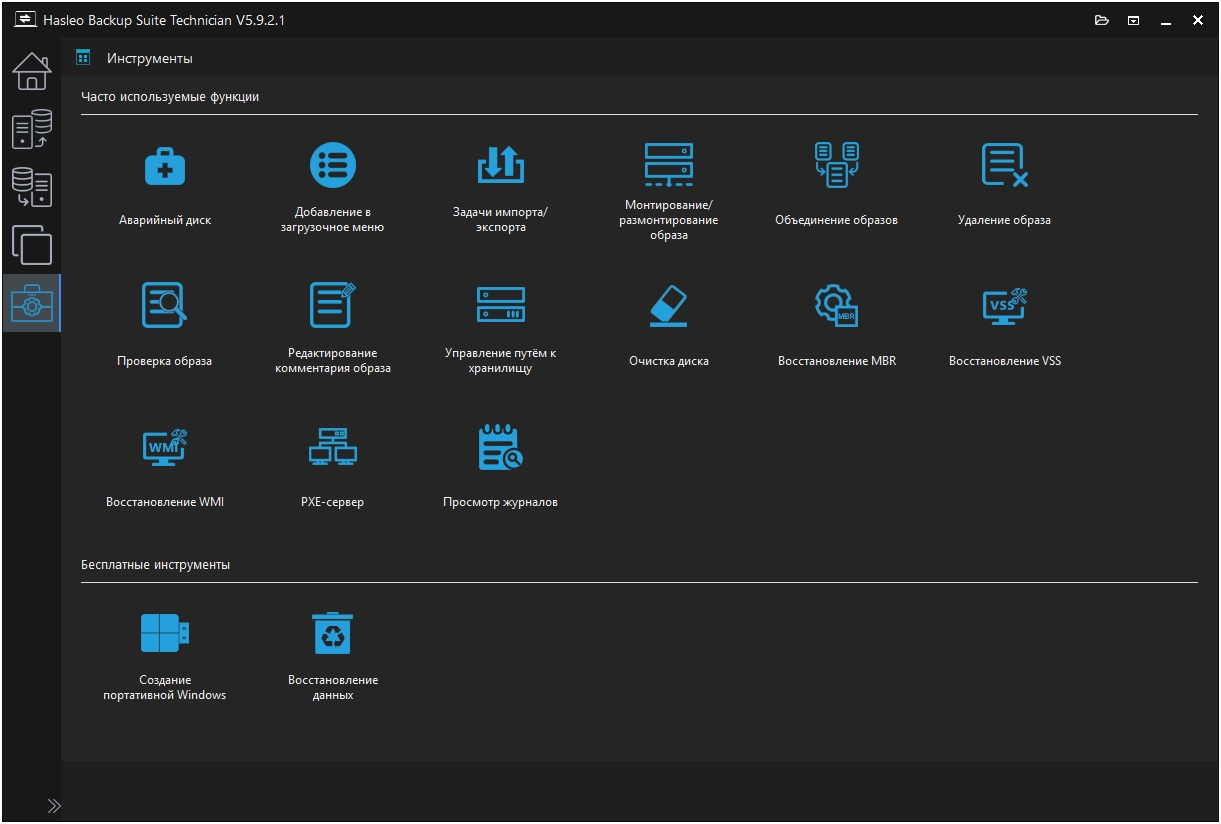Screen dimensions: 1221x824
Task: Open the title bar dropdown menu button
Action: (x=1134, y=20)
